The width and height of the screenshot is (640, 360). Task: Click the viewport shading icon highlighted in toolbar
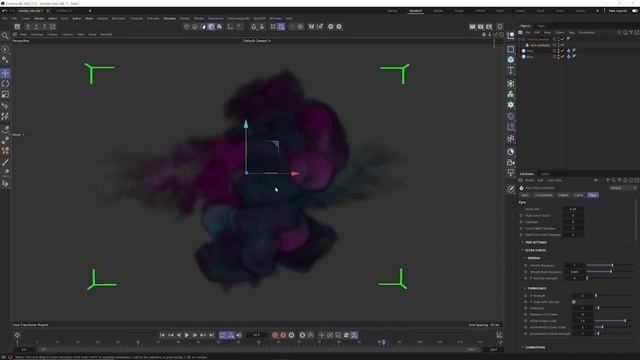click(211, 27)
